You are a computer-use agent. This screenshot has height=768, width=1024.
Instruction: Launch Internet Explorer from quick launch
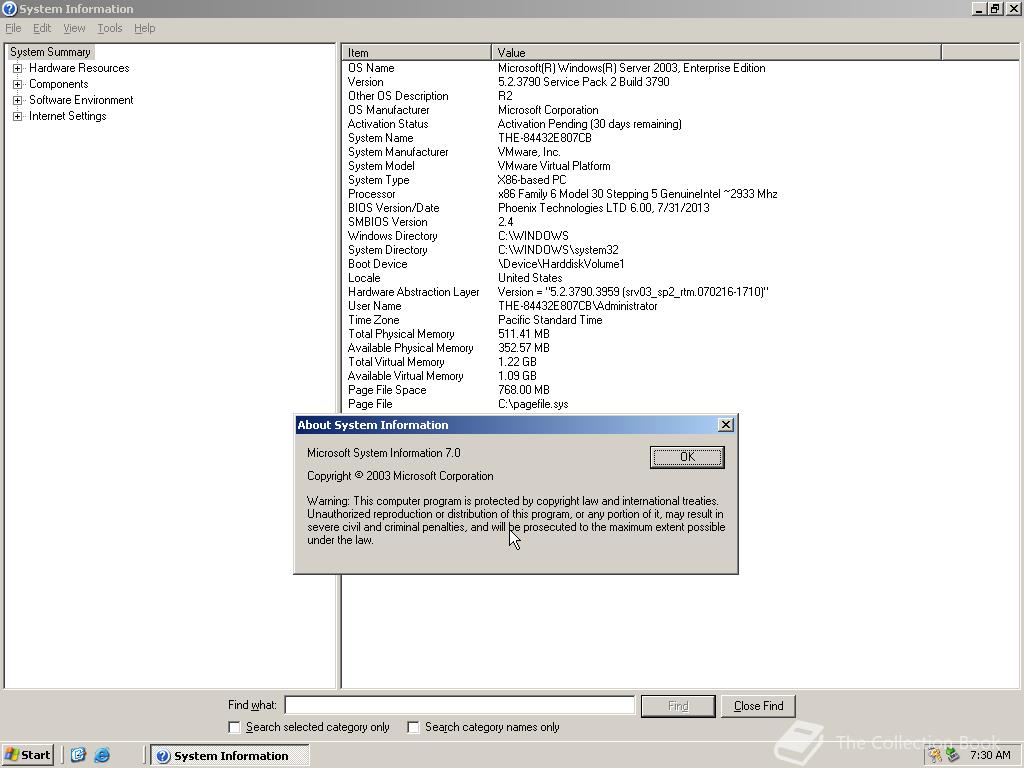(x=102, y=755)
